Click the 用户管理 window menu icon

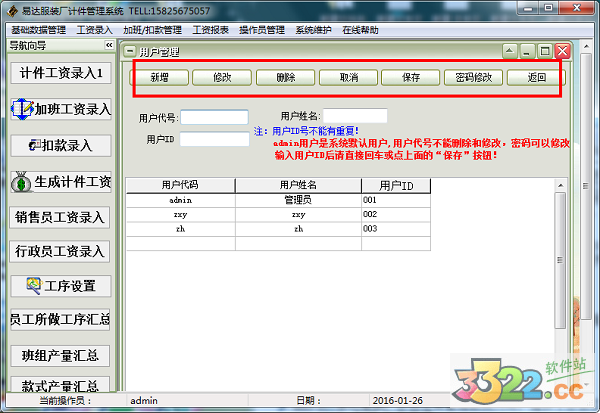[130, 51]
